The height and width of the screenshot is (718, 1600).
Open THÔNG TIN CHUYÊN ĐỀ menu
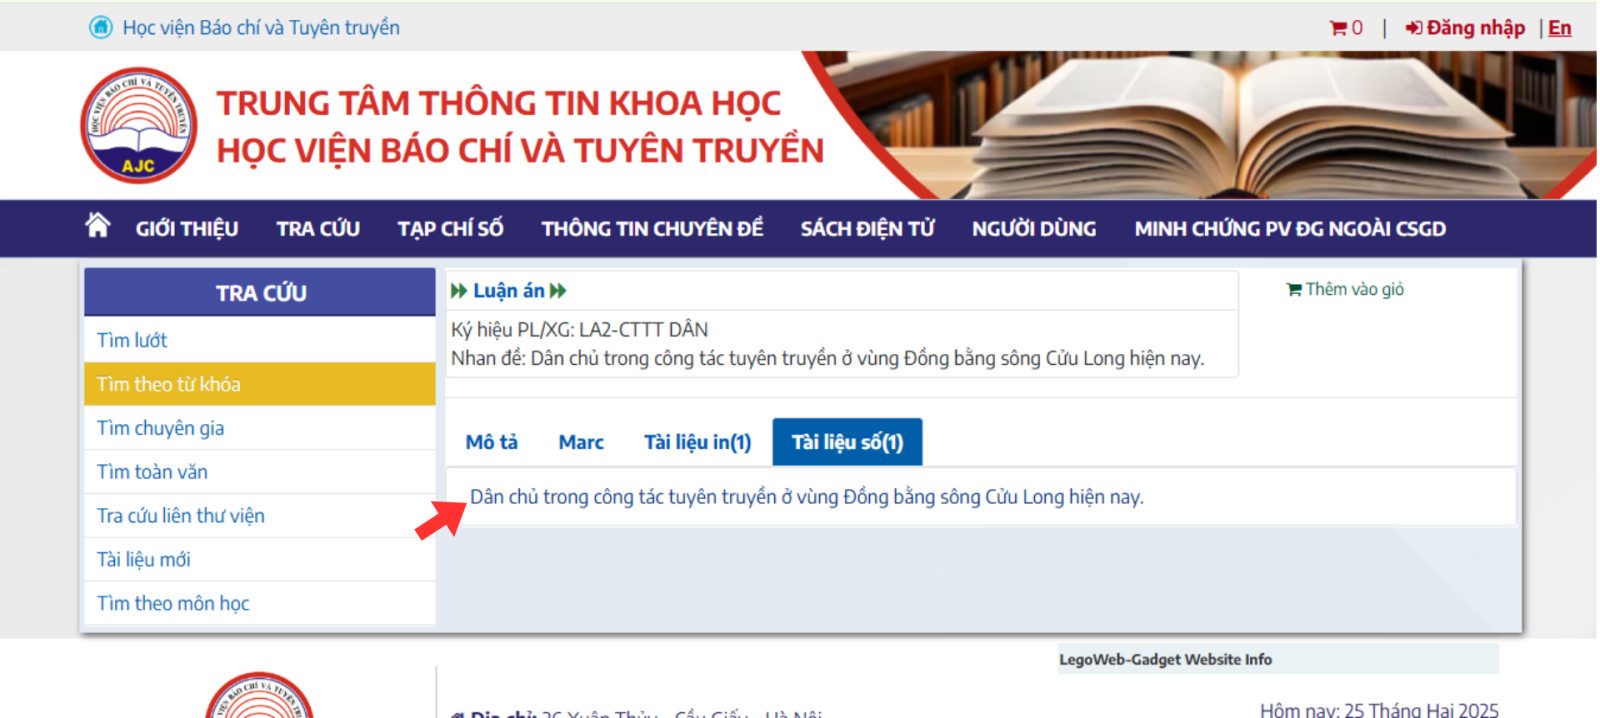(652, 229)
